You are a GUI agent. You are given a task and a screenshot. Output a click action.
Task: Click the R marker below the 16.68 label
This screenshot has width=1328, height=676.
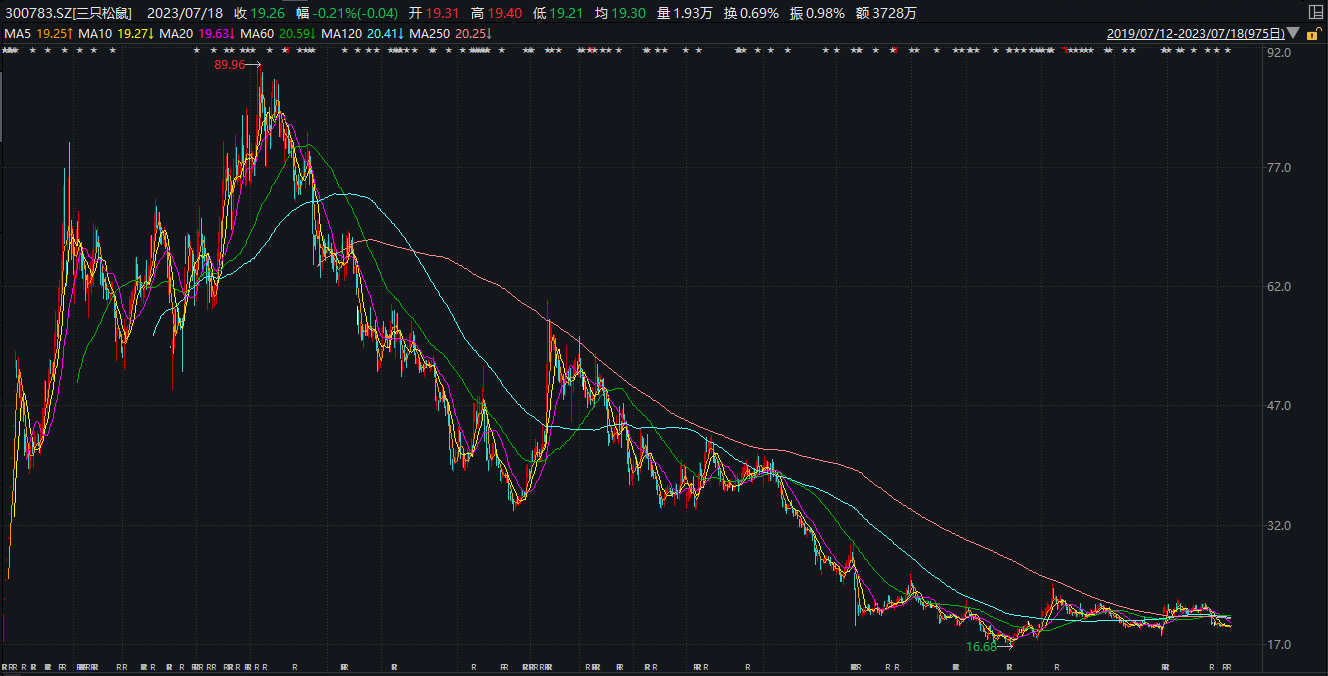click(1009, 666)
